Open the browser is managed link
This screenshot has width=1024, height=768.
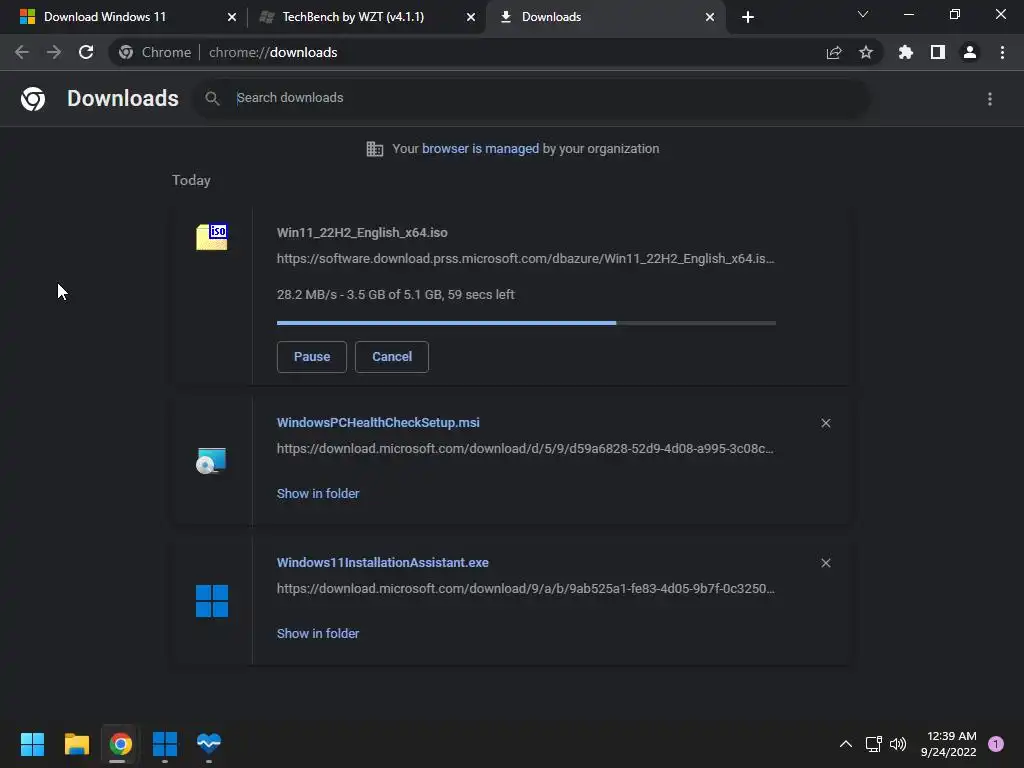(x=480, y=149)
